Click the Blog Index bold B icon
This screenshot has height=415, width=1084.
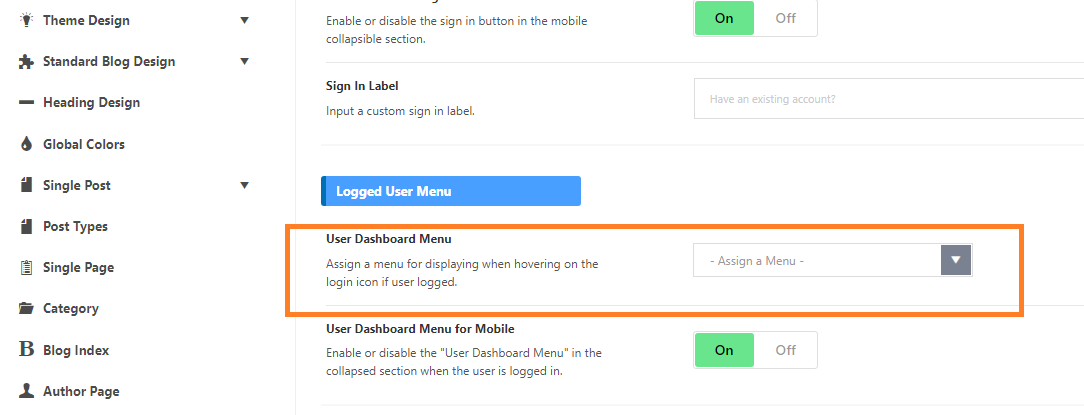(26, 350)
